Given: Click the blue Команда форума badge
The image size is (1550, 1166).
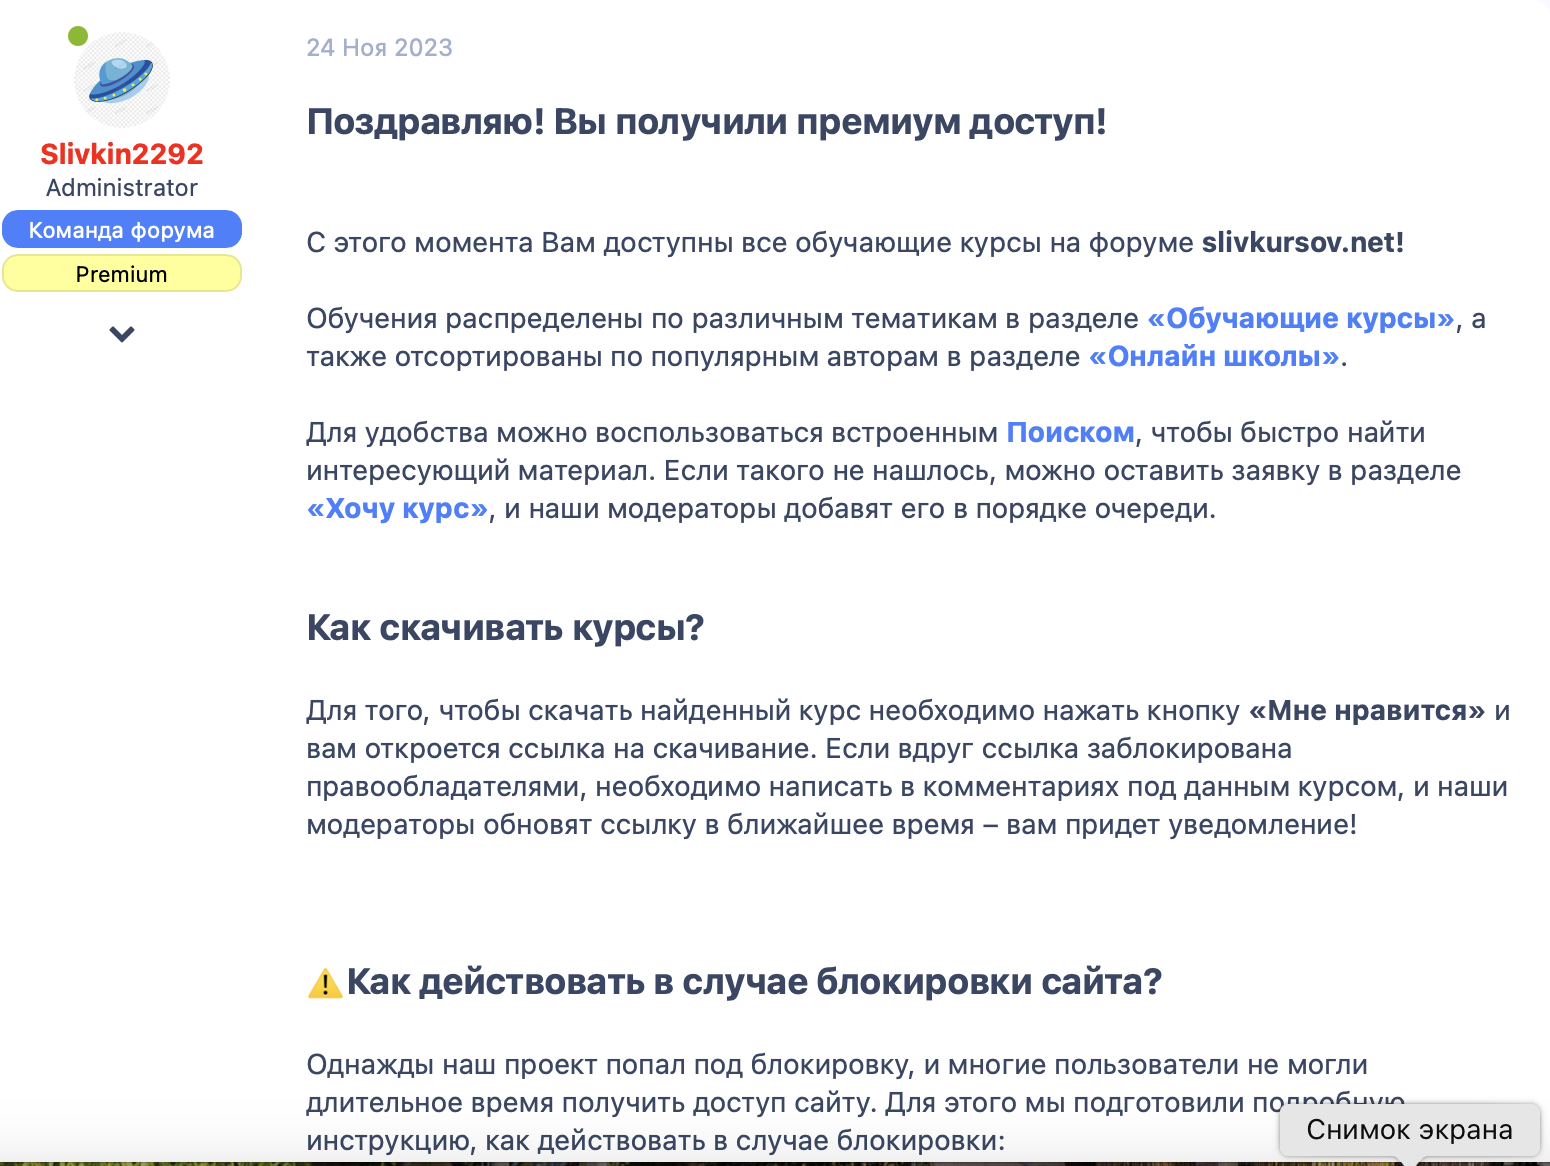Looking at the screenshot, I should 122,230.
